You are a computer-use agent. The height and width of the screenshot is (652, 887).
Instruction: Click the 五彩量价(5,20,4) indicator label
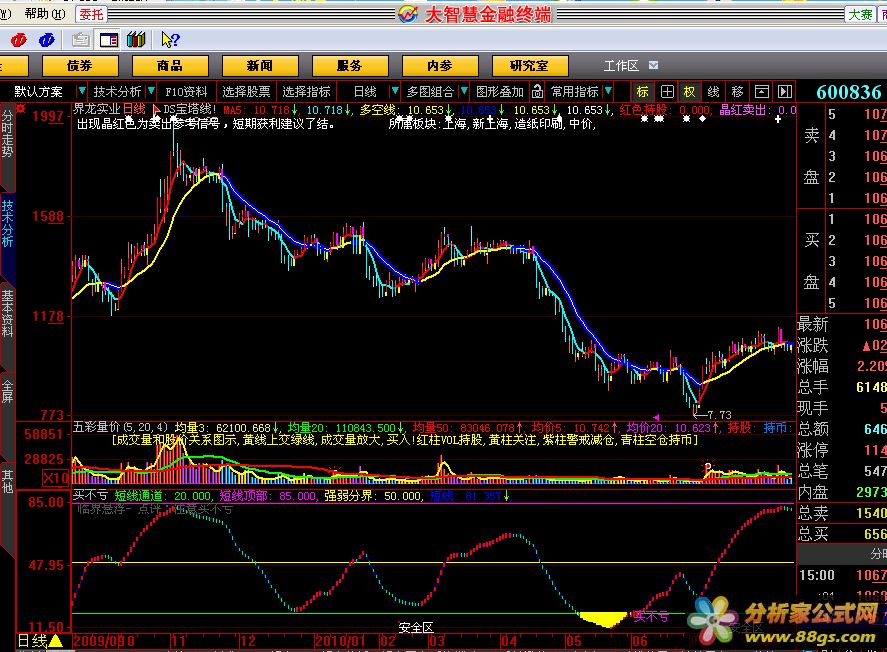[120, 427]
